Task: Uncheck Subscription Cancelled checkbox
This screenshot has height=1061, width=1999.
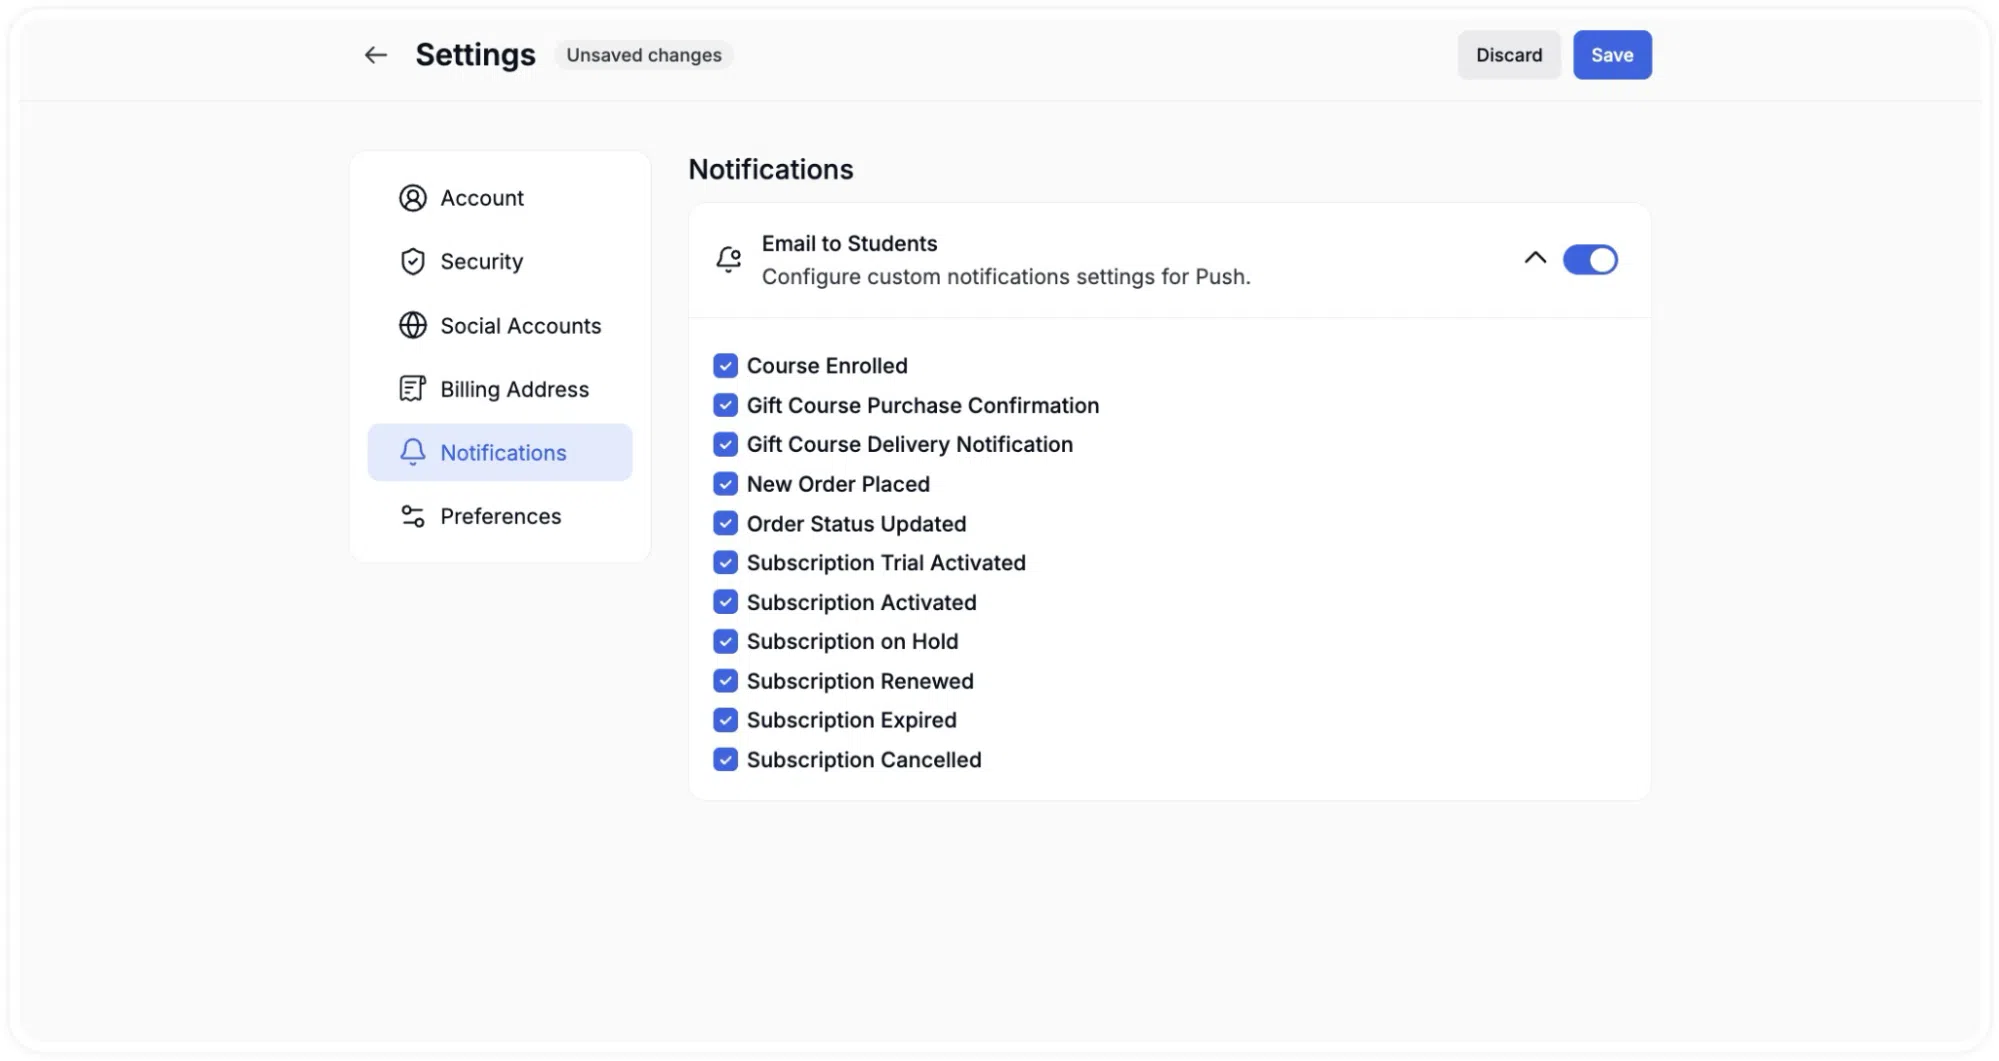Action: 725,760
